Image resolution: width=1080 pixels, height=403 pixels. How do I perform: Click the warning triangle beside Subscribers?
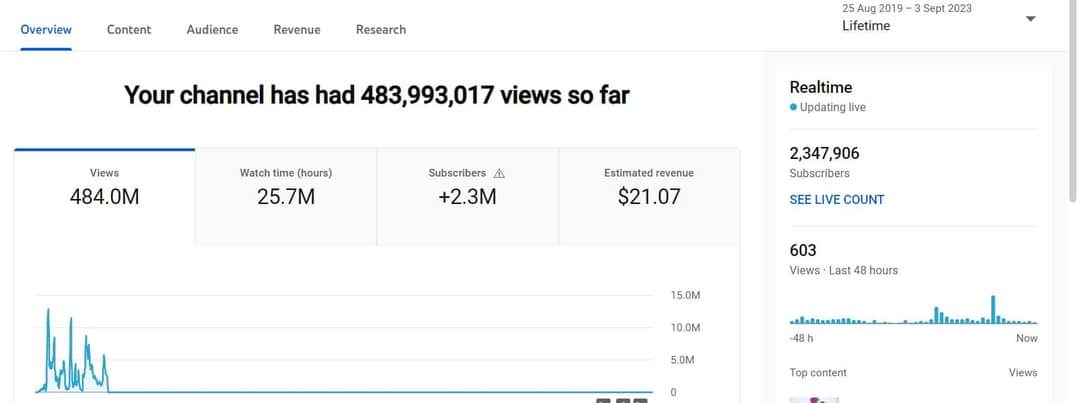pos(499,173)
